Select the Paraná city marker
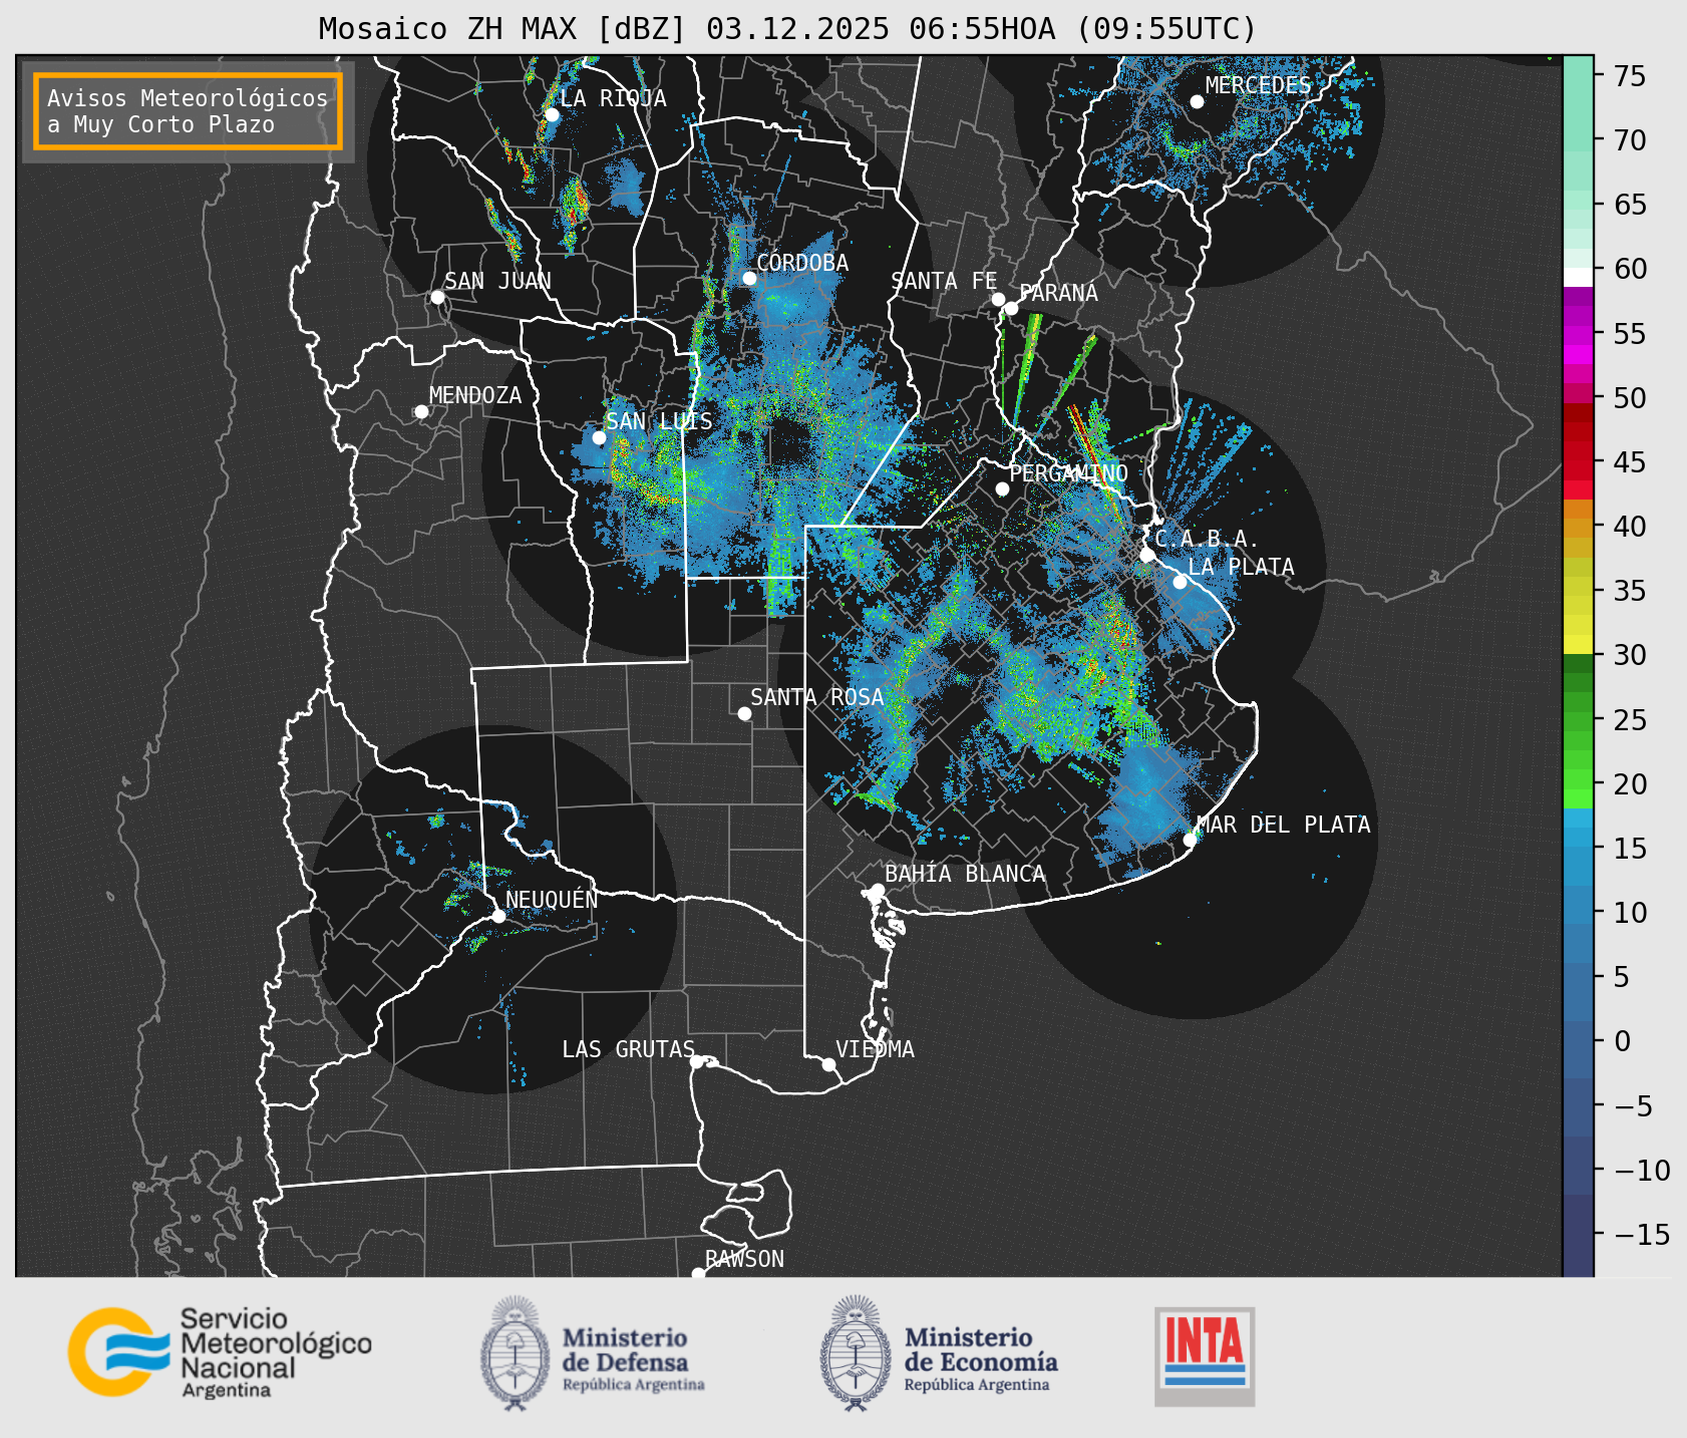This screenshot has width=1687, height=1438. coord(1011,308)
